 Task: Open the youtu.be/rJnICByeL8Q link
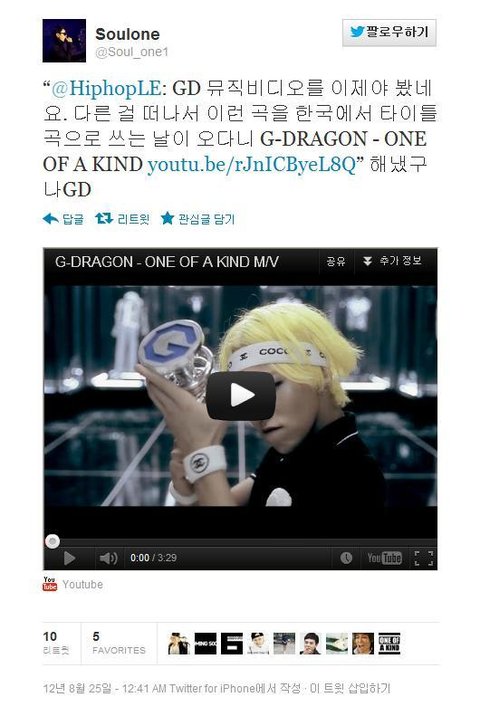pos(251,164)
